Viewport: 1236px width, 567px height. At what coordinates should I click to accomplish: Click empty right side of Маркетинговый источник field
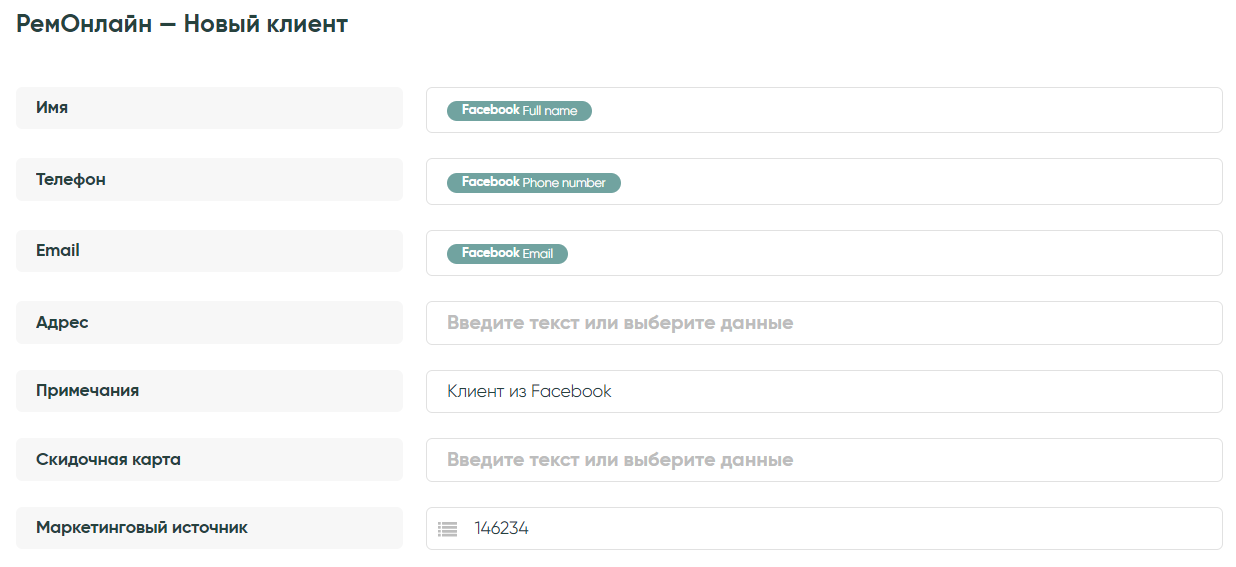pos(900,529)
